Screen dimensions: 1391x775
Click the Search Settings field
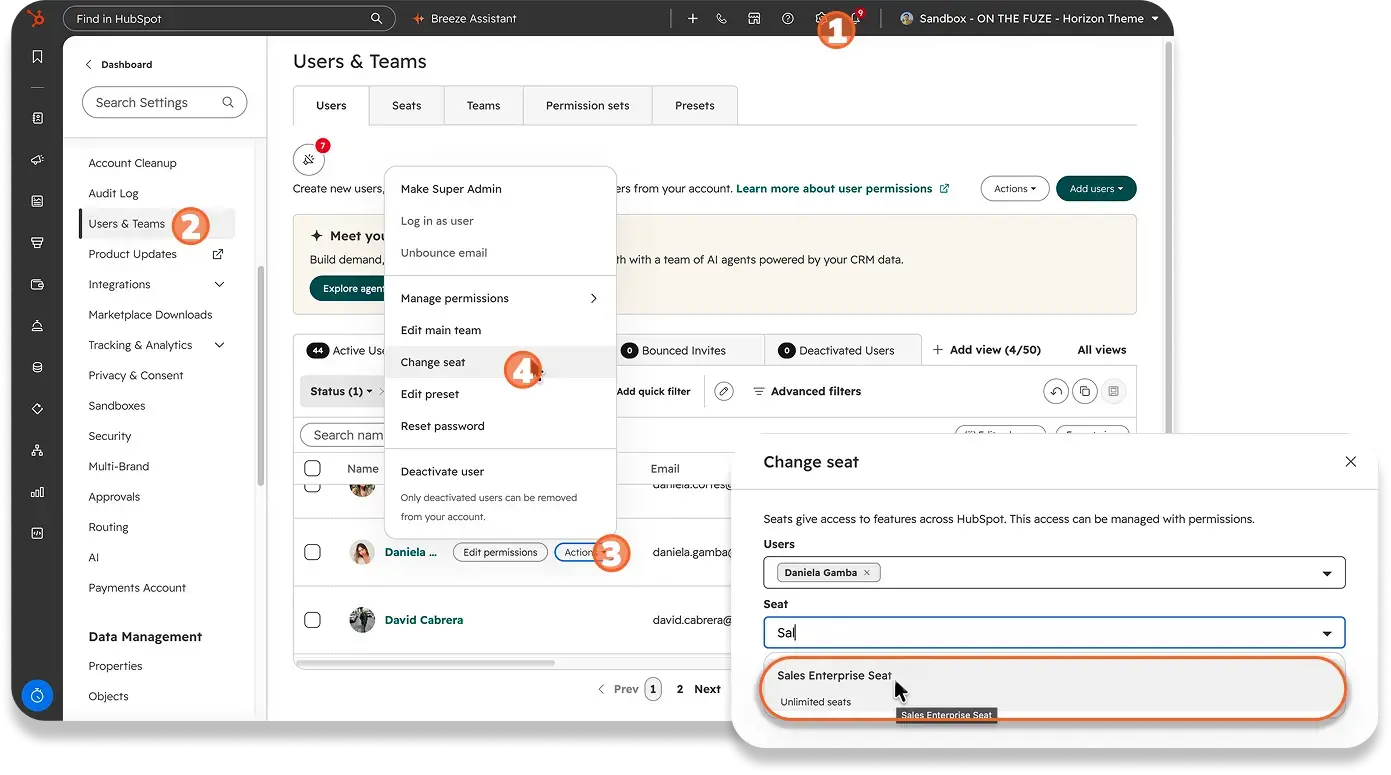[164, 102]
